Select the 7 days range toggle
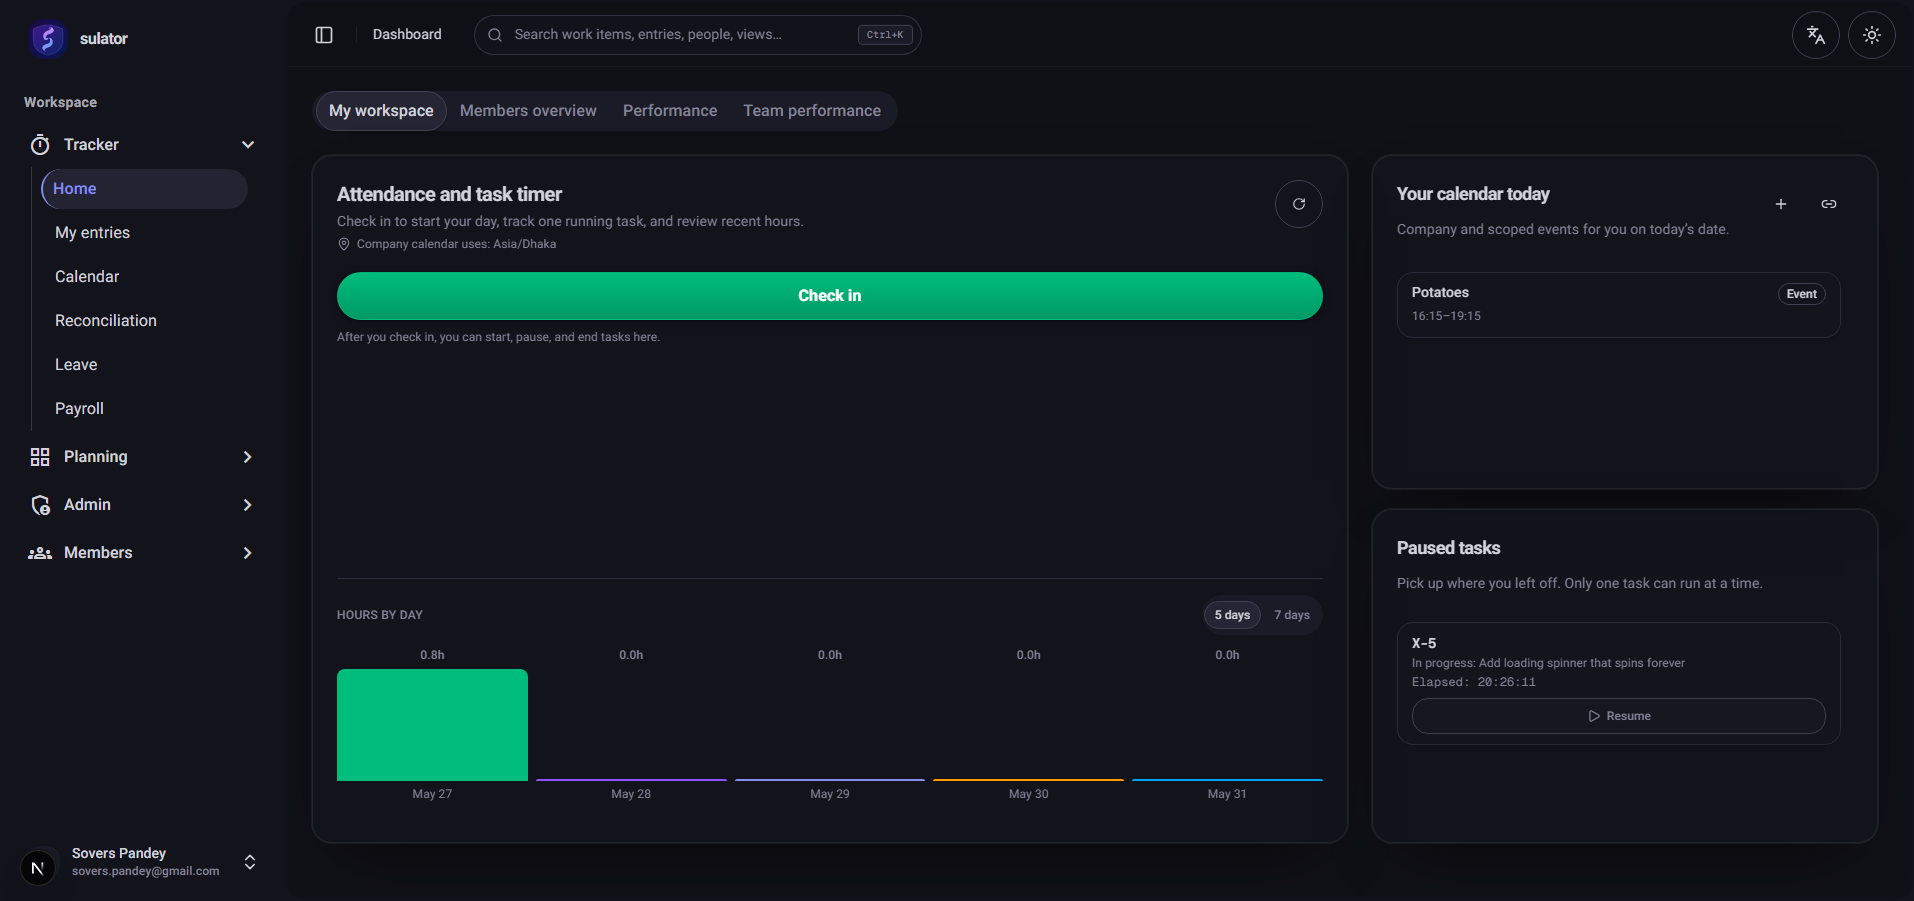Viewport: 1914px width, 901px height. (1292, 615)
